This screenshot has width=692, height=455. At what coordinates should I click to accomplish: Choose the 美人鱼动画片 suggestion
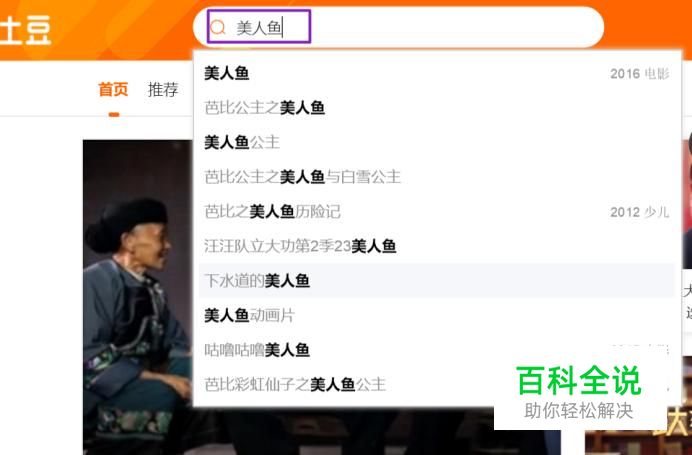(436, 315)
